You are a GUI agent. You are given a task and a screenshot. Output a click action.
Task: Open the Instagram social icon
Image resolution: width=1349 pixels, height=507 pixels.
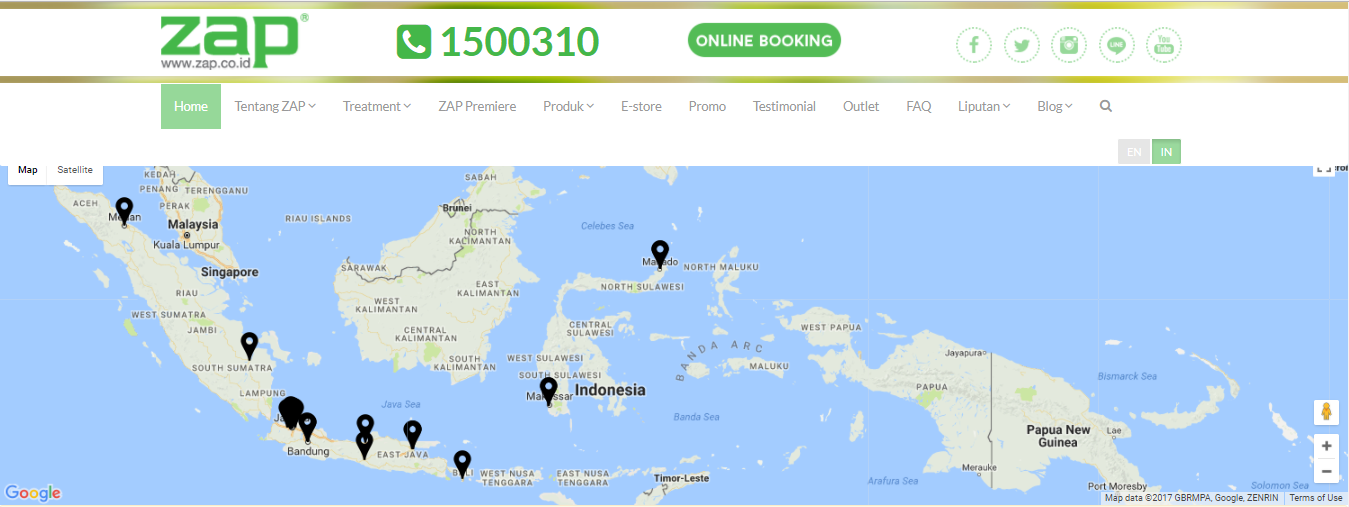click(x=1069, y=45)
